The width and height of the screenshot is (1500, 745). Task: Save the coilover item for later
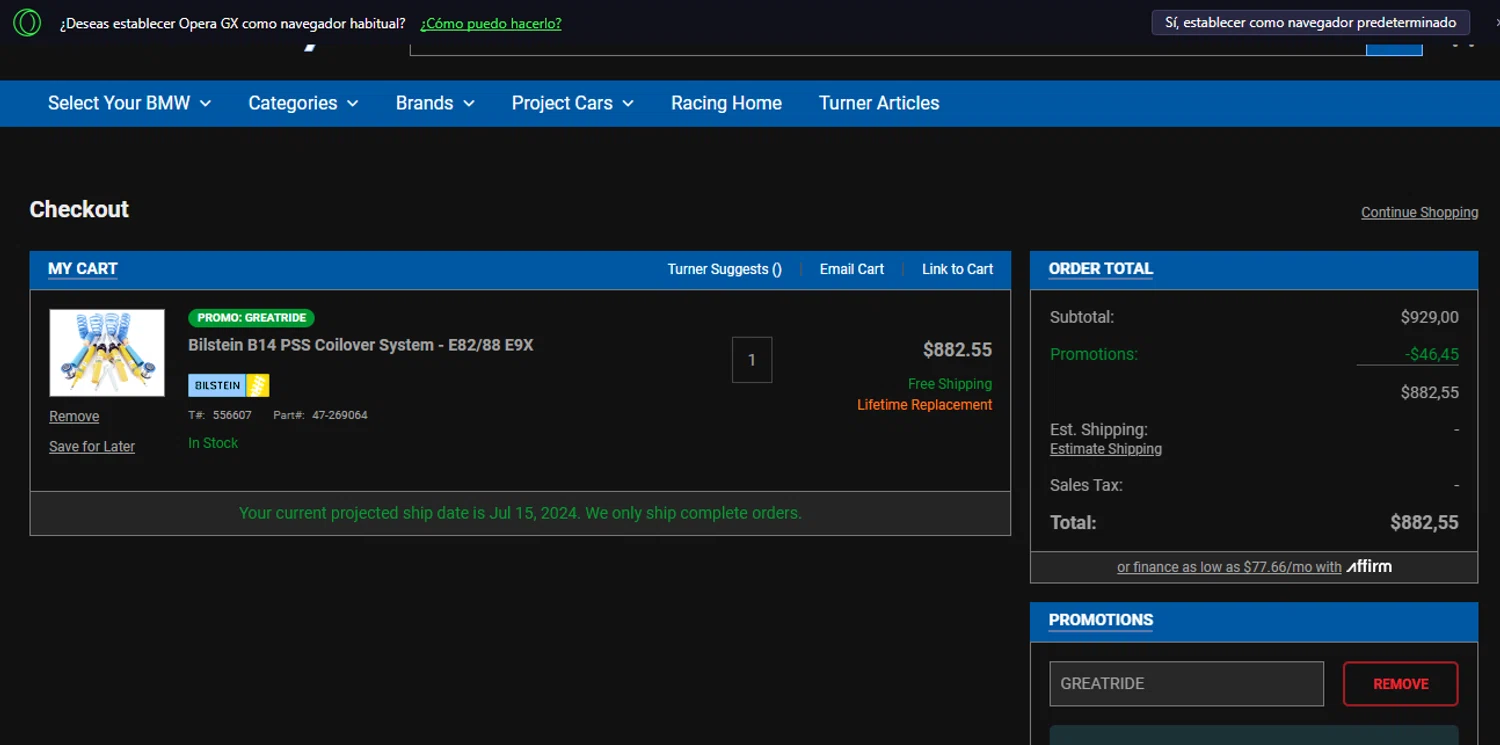tap(92, 446)
